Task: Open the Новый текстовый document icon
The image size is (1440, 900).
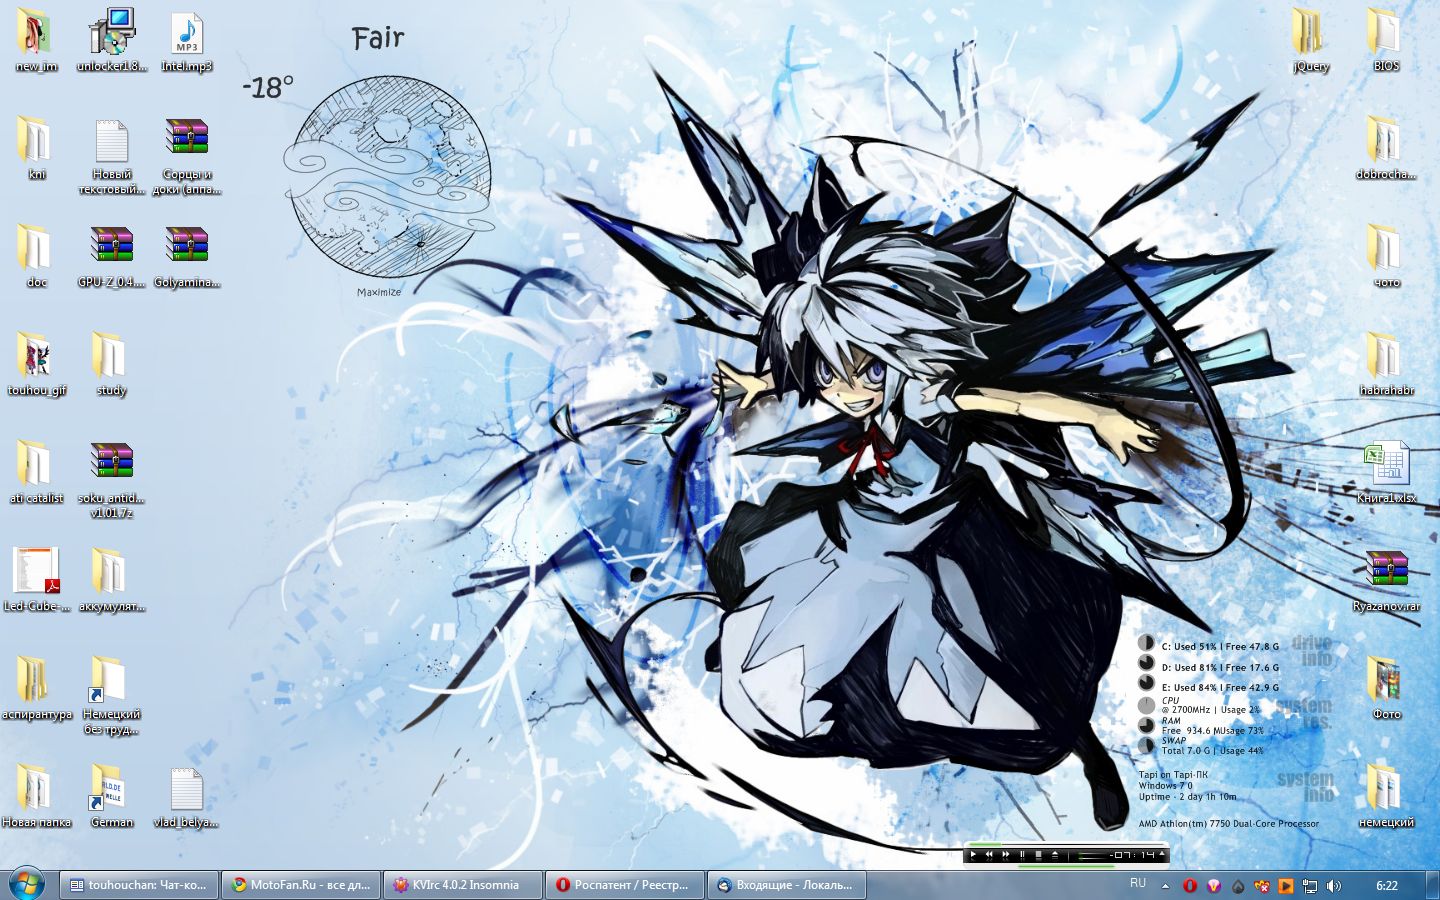Action: point(112,155)
